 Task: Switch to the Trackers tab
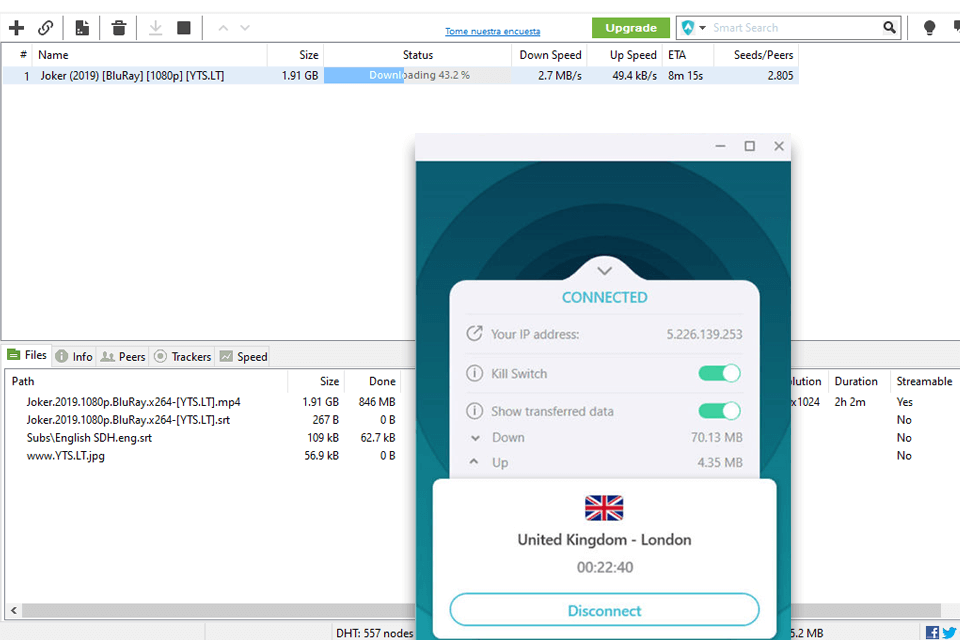coord(182,356)
